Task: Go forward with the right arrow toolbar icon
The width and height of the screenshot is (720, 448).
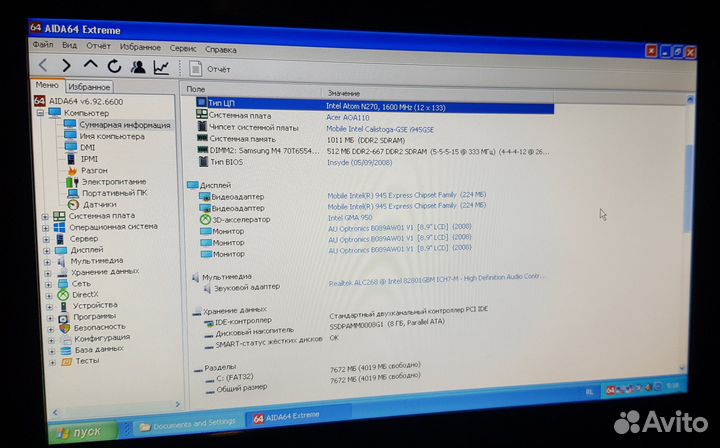Action: (x=67, y=66)
